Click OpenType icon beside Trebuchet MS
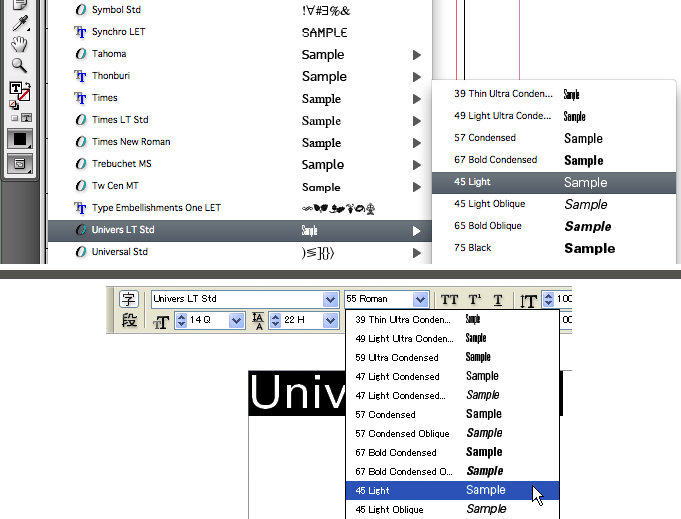Image resolution: width=681 pixels, height=519 pixels. 81,164
